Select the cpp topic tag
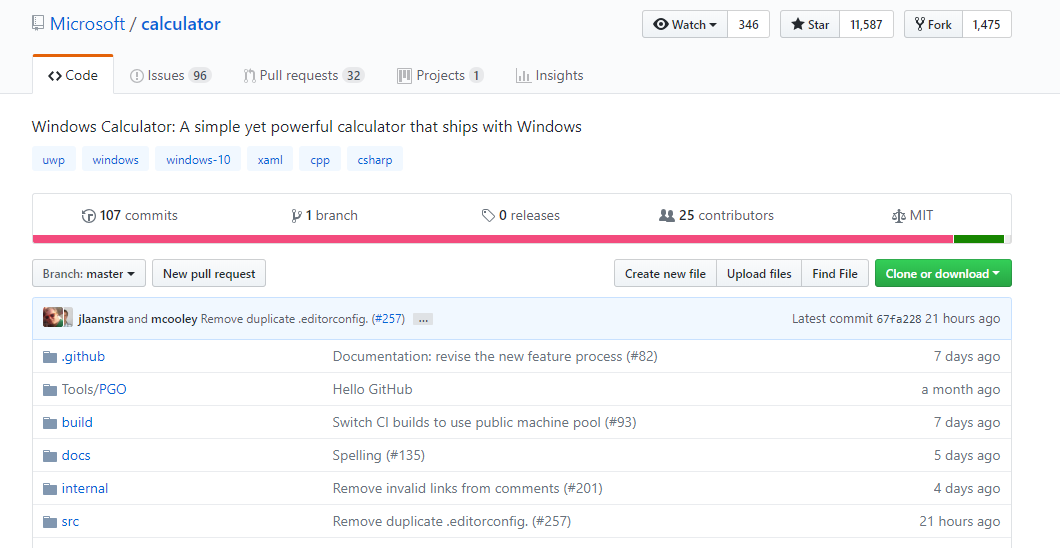Image resolution: width=1060 pixels, height=548 pixels. (x=320, y=159)
